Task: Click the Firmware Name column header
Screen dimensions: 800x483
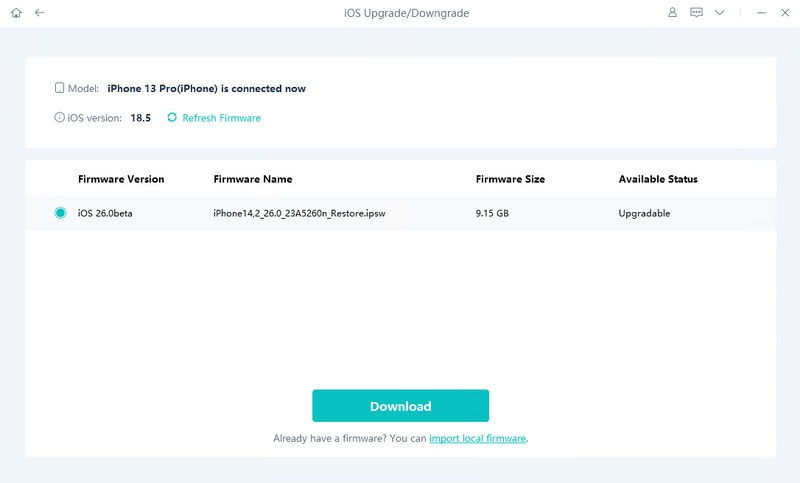Action: pyautogui.click(x=253, y=179)
